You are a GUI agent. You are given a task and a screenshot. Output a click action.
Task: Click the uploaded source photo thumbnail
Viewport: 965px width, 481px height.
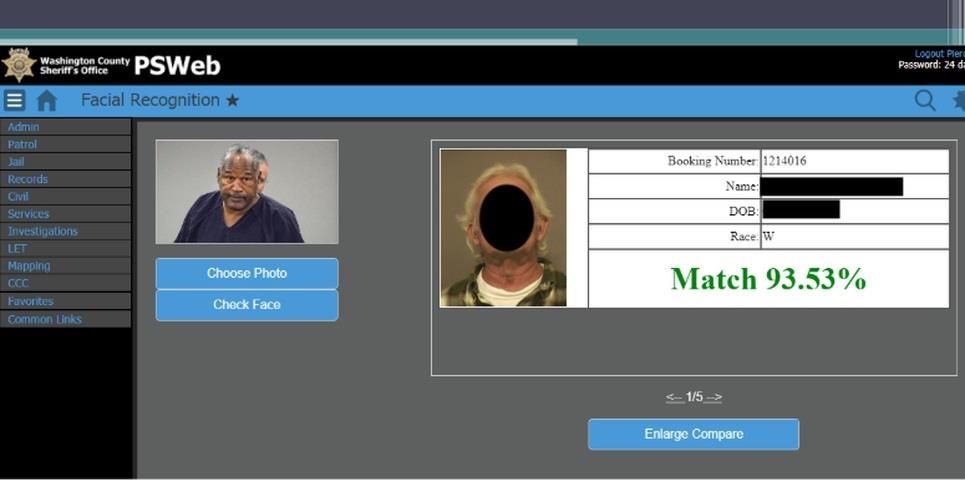246,192
